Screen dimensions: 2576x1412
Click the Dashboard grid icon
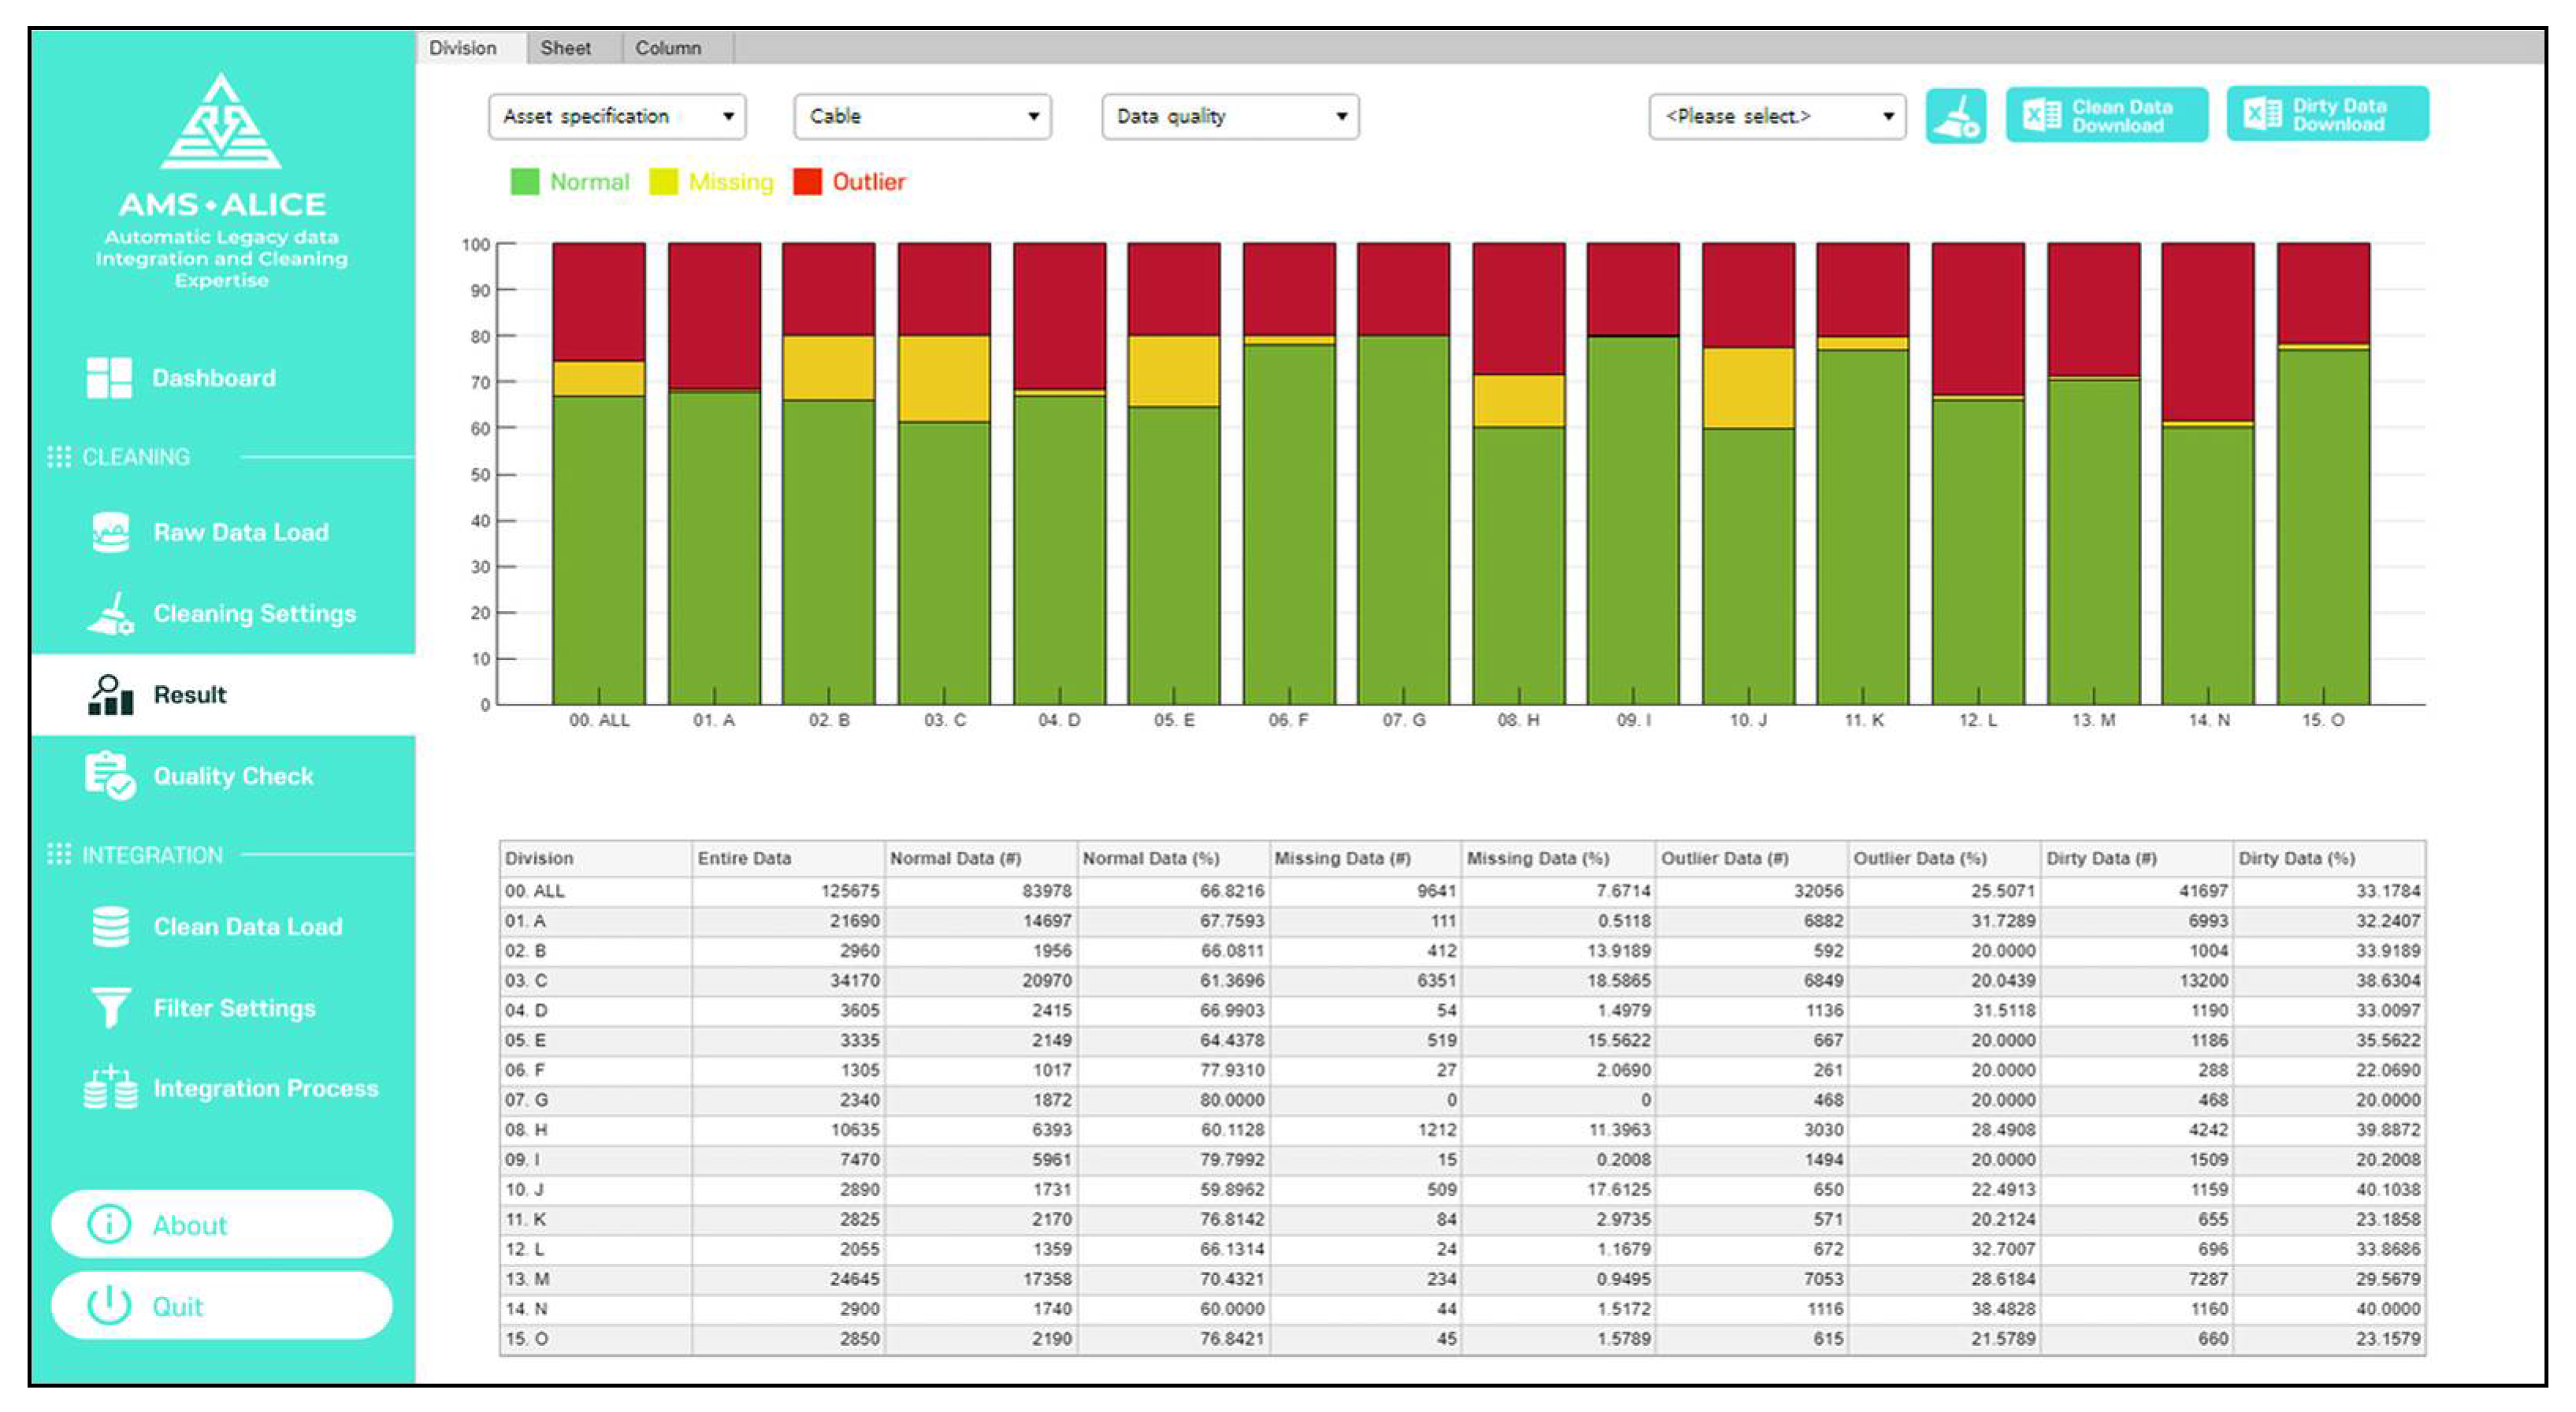[109, 378]
